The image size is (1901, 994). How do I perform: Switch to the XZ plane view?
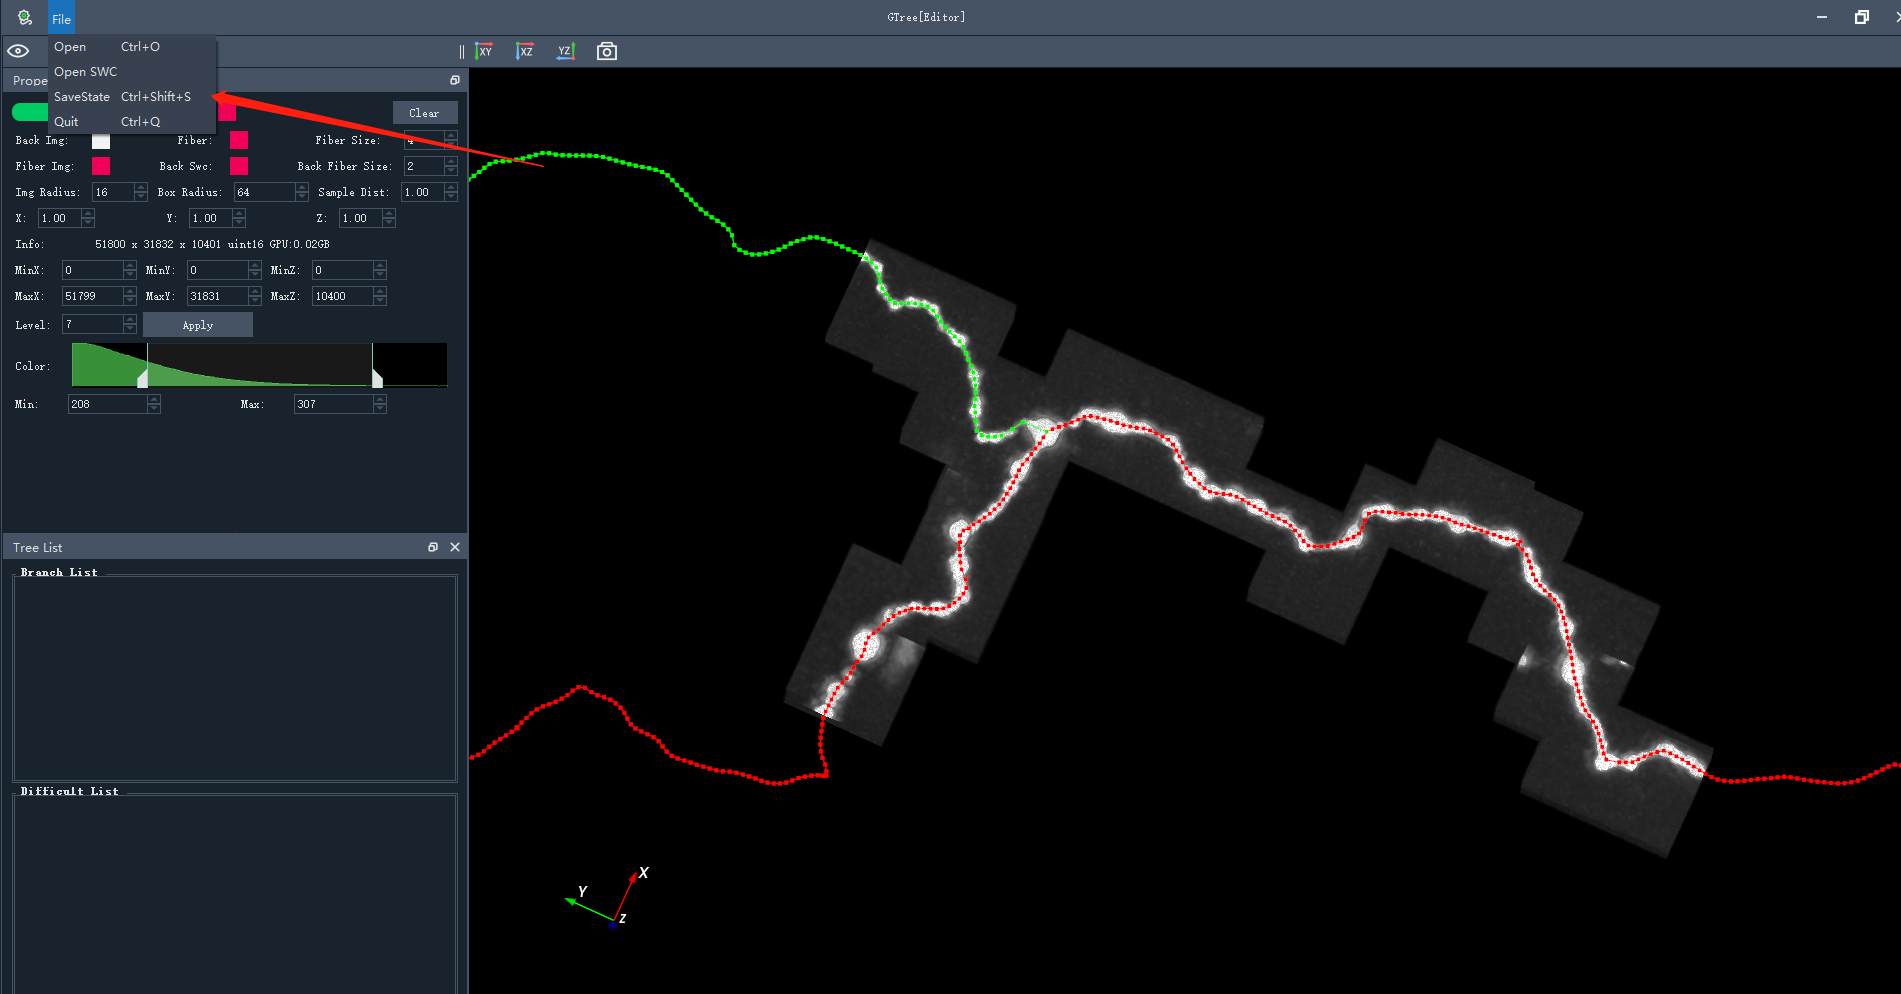point(524,51)
